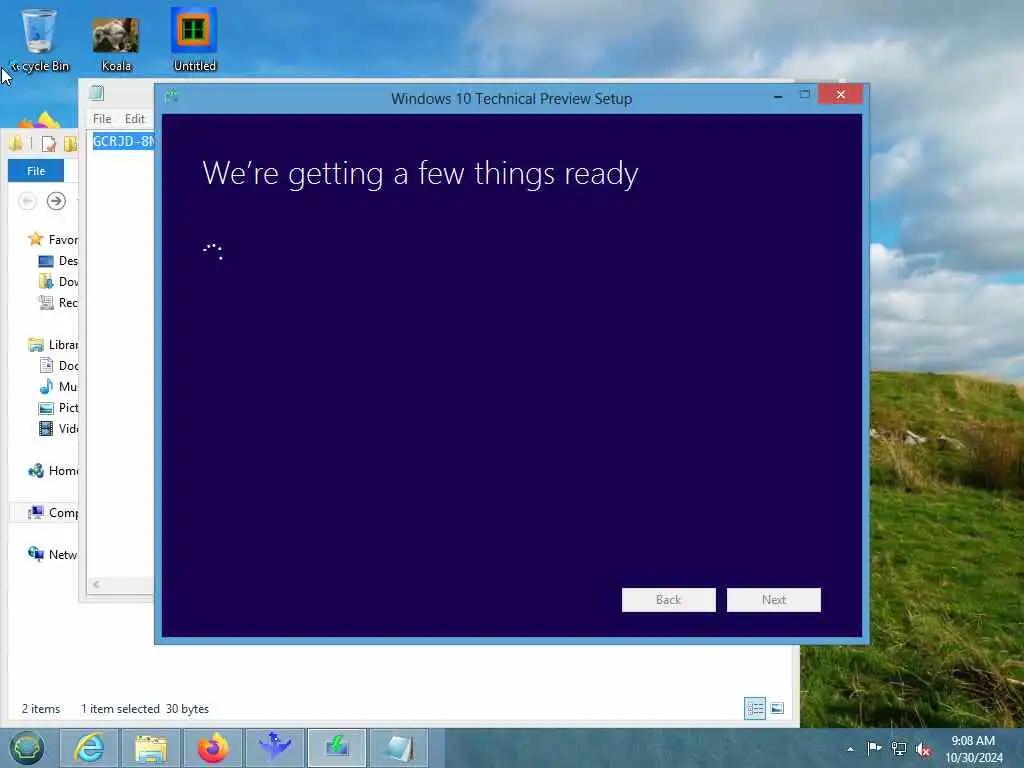
Task: Select Homegroup in navigation pane
Action: pos(52,470)
